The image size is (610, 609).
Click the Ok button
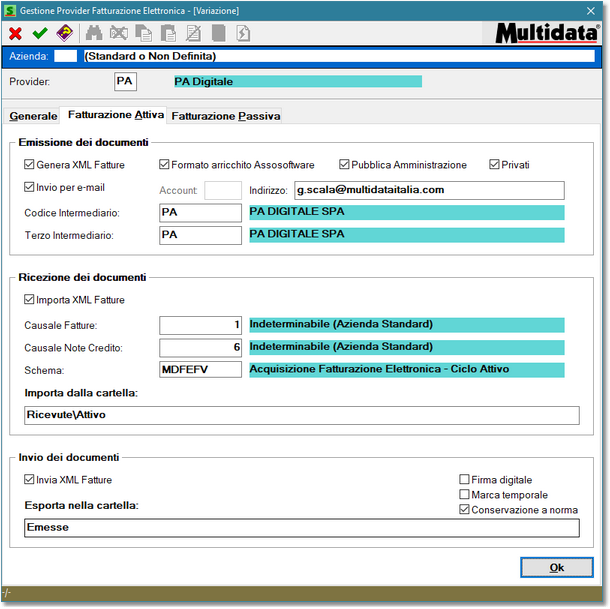click(x=557, y=567)
